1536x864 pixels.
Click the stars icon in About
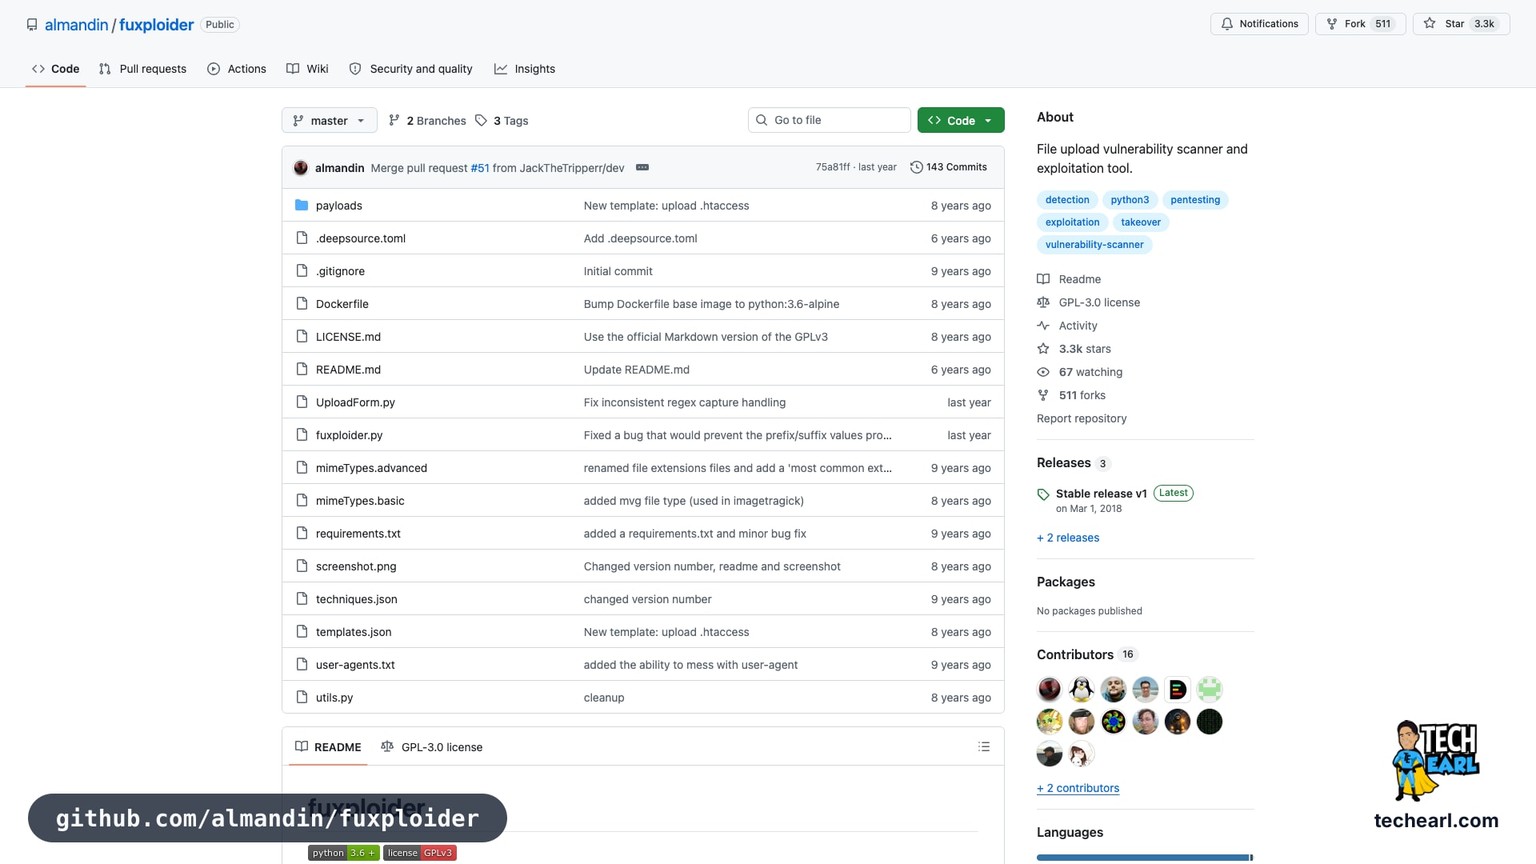tap(1043, 348)
